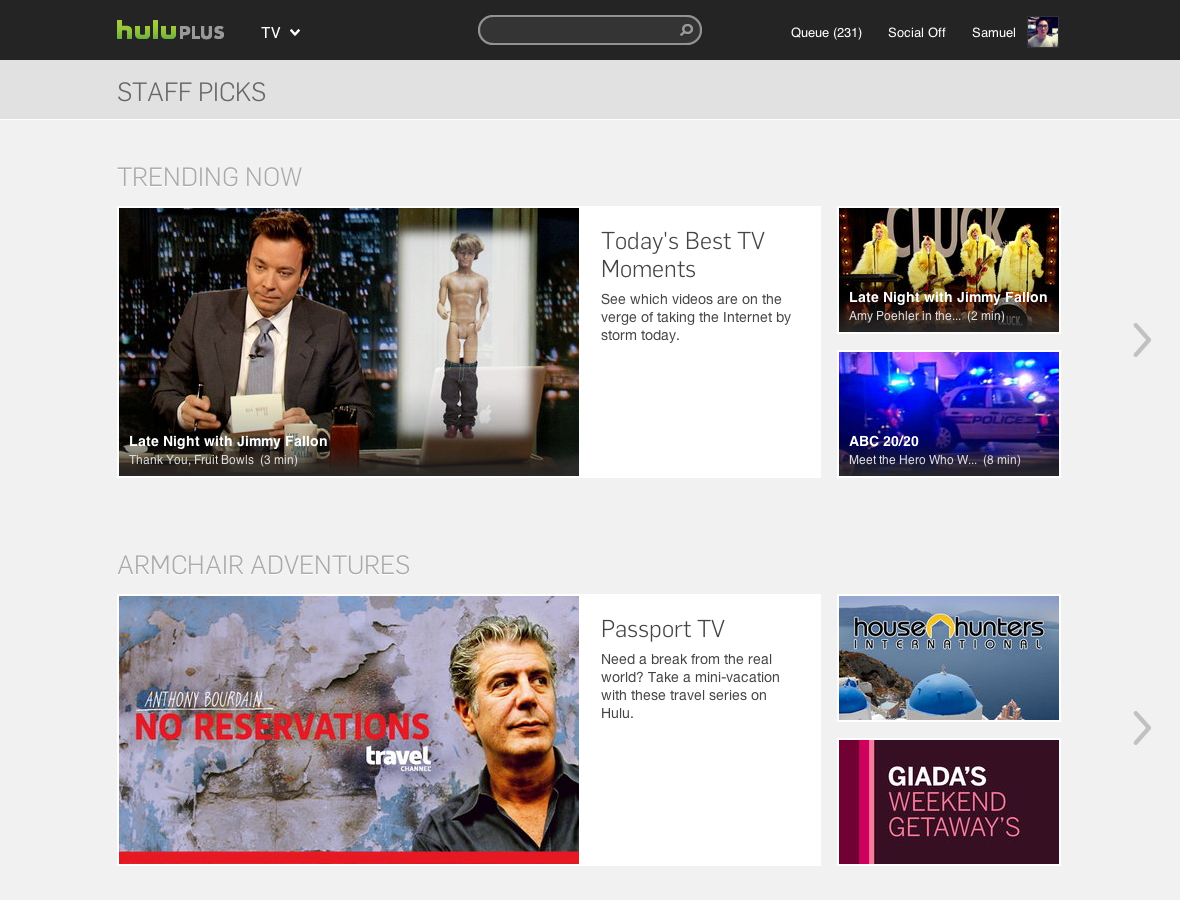Viewport: 1180px width, 900px height.
Task: Advance the Armchair Adventures carousel
Action: tap(1142, 728)
